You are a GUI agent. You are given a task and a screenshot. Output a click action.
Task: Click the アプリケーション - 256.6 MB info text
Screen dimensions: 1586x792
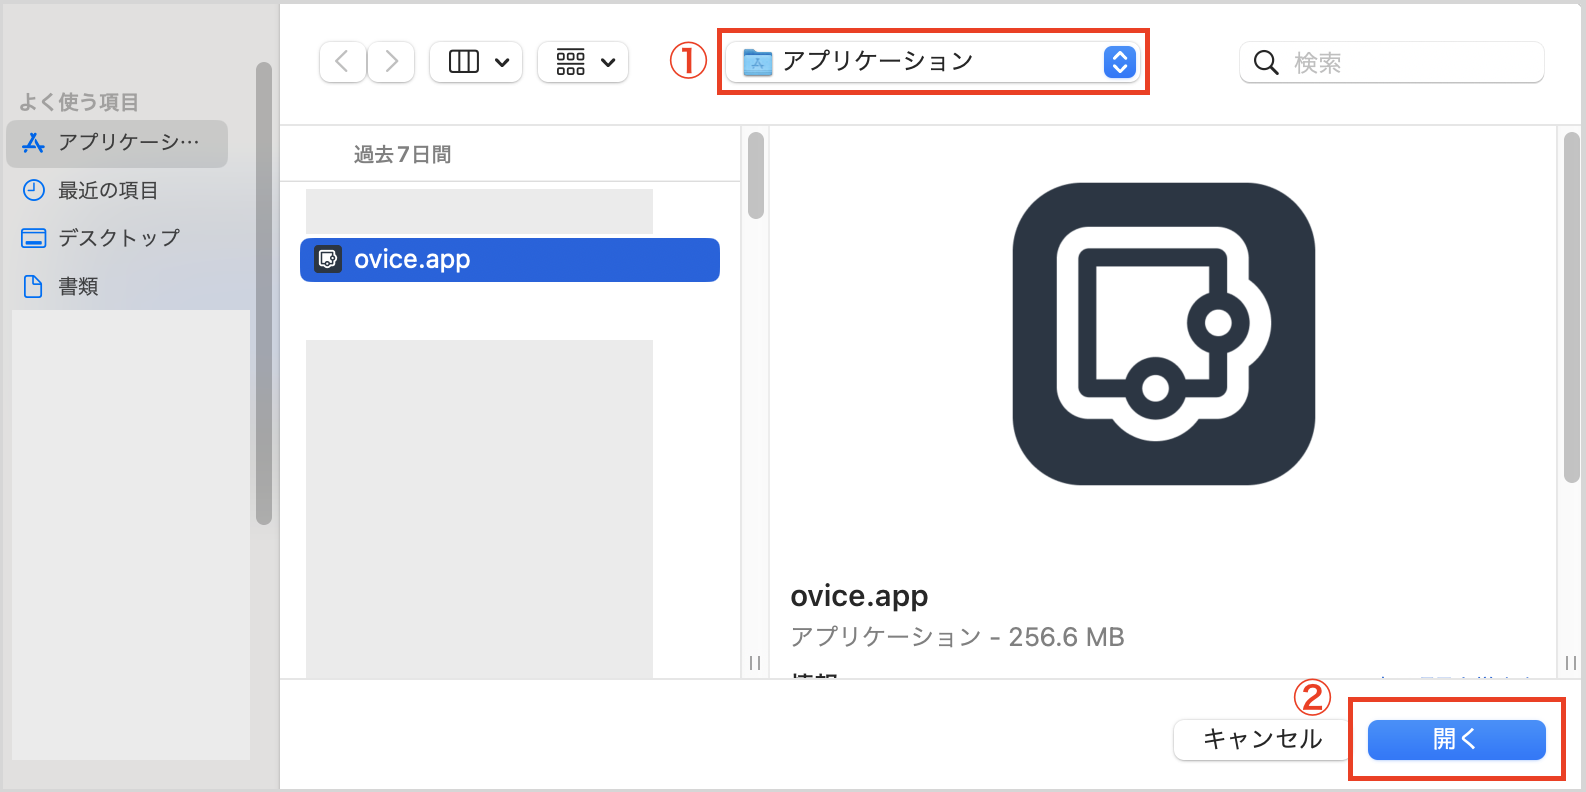pyautogui.click(x=957, y=637)
